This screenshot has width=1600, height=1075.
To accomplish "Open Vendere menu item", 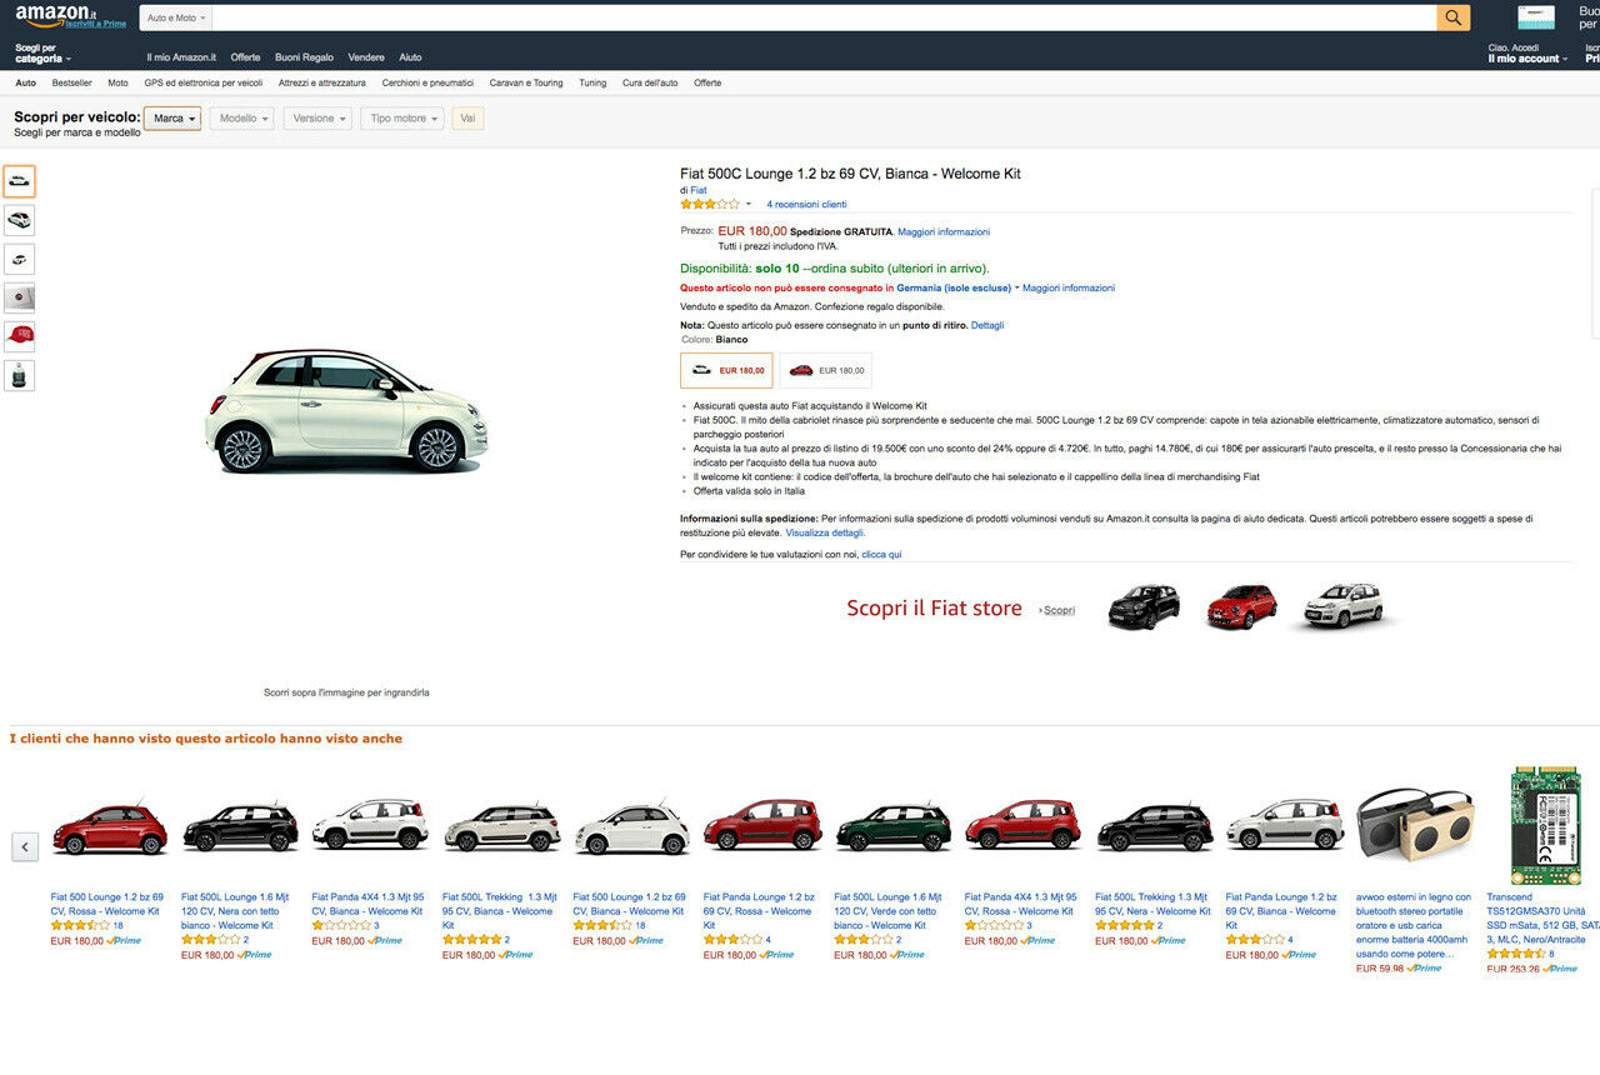I will pos(366,57).
